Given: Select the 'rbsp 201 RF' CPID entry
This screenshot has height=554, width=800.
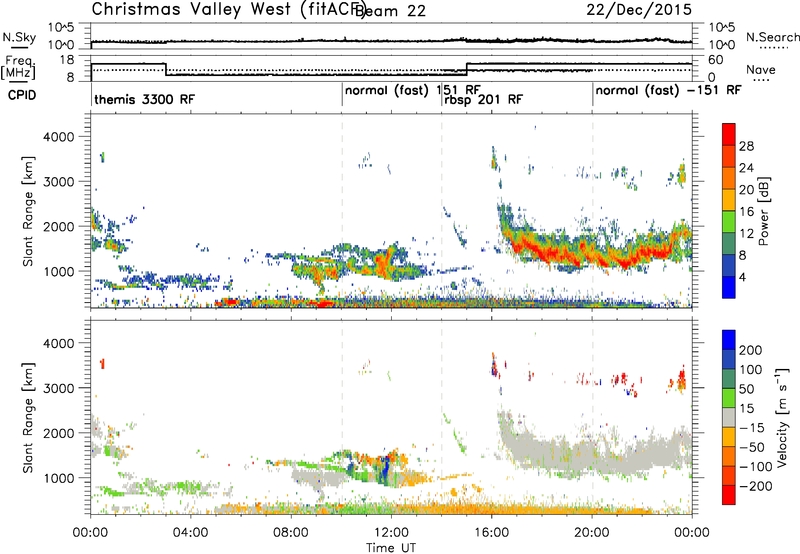Looking at the screenshot, I should click(x=483, y=99).
